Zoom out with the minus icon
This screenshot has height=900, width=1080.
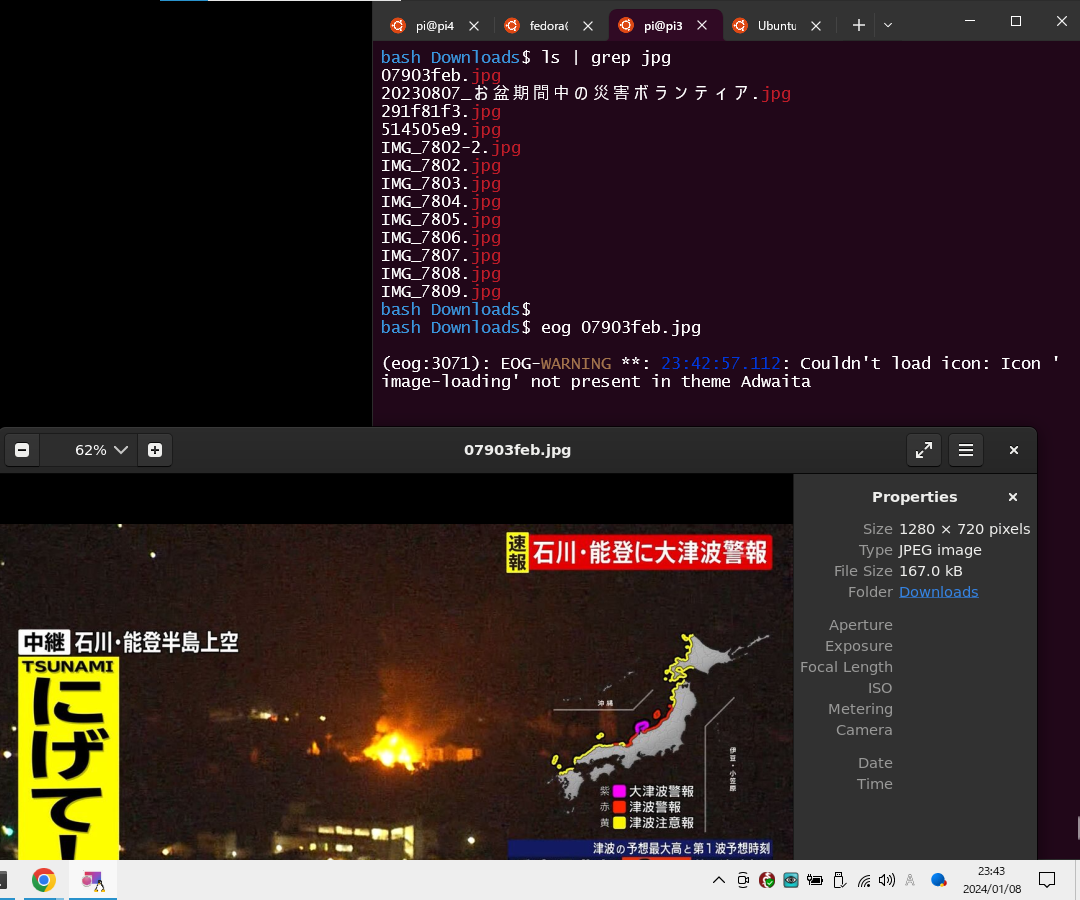(x=22, y=450)
